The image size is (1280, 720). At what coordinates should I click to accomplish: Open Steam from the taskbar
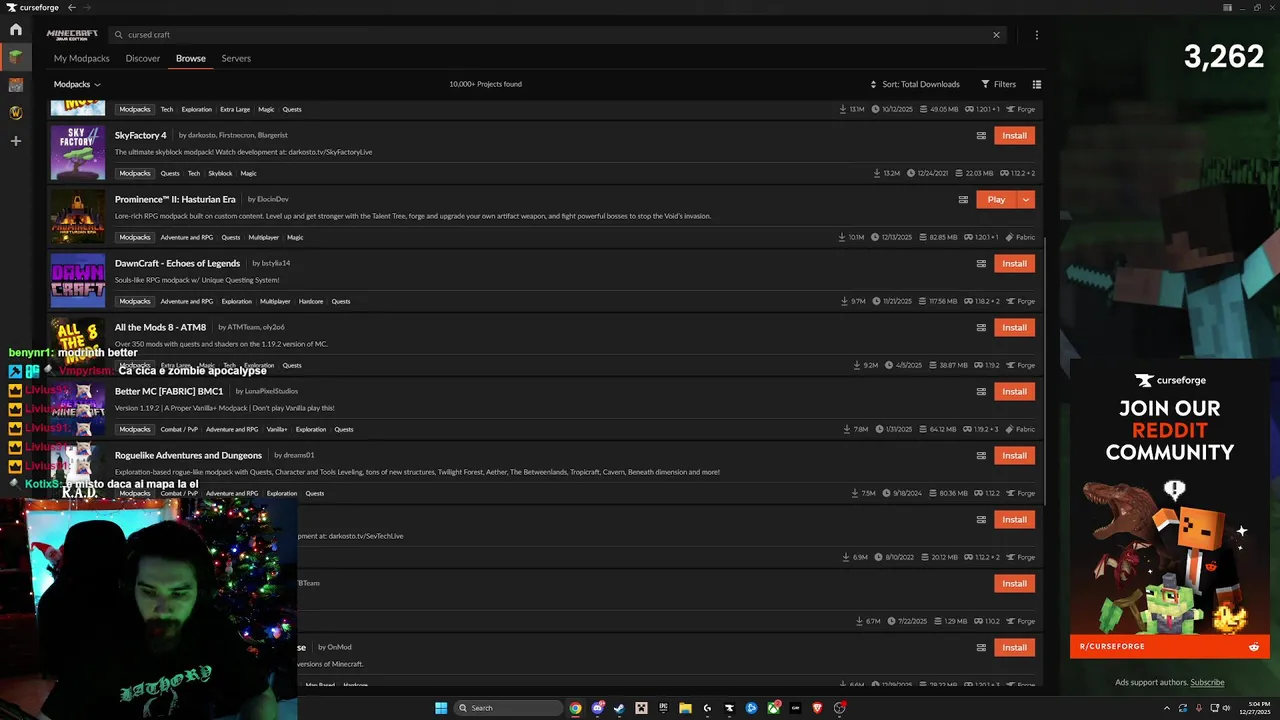(619, 708)
